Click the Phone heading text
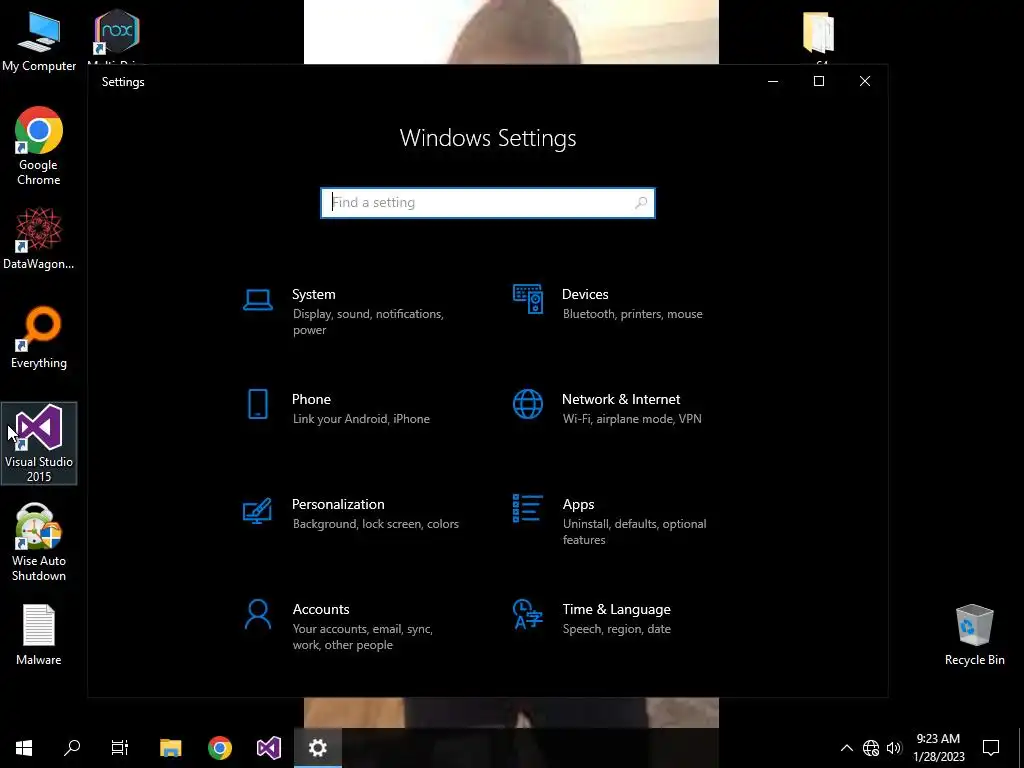 (311, 399)
